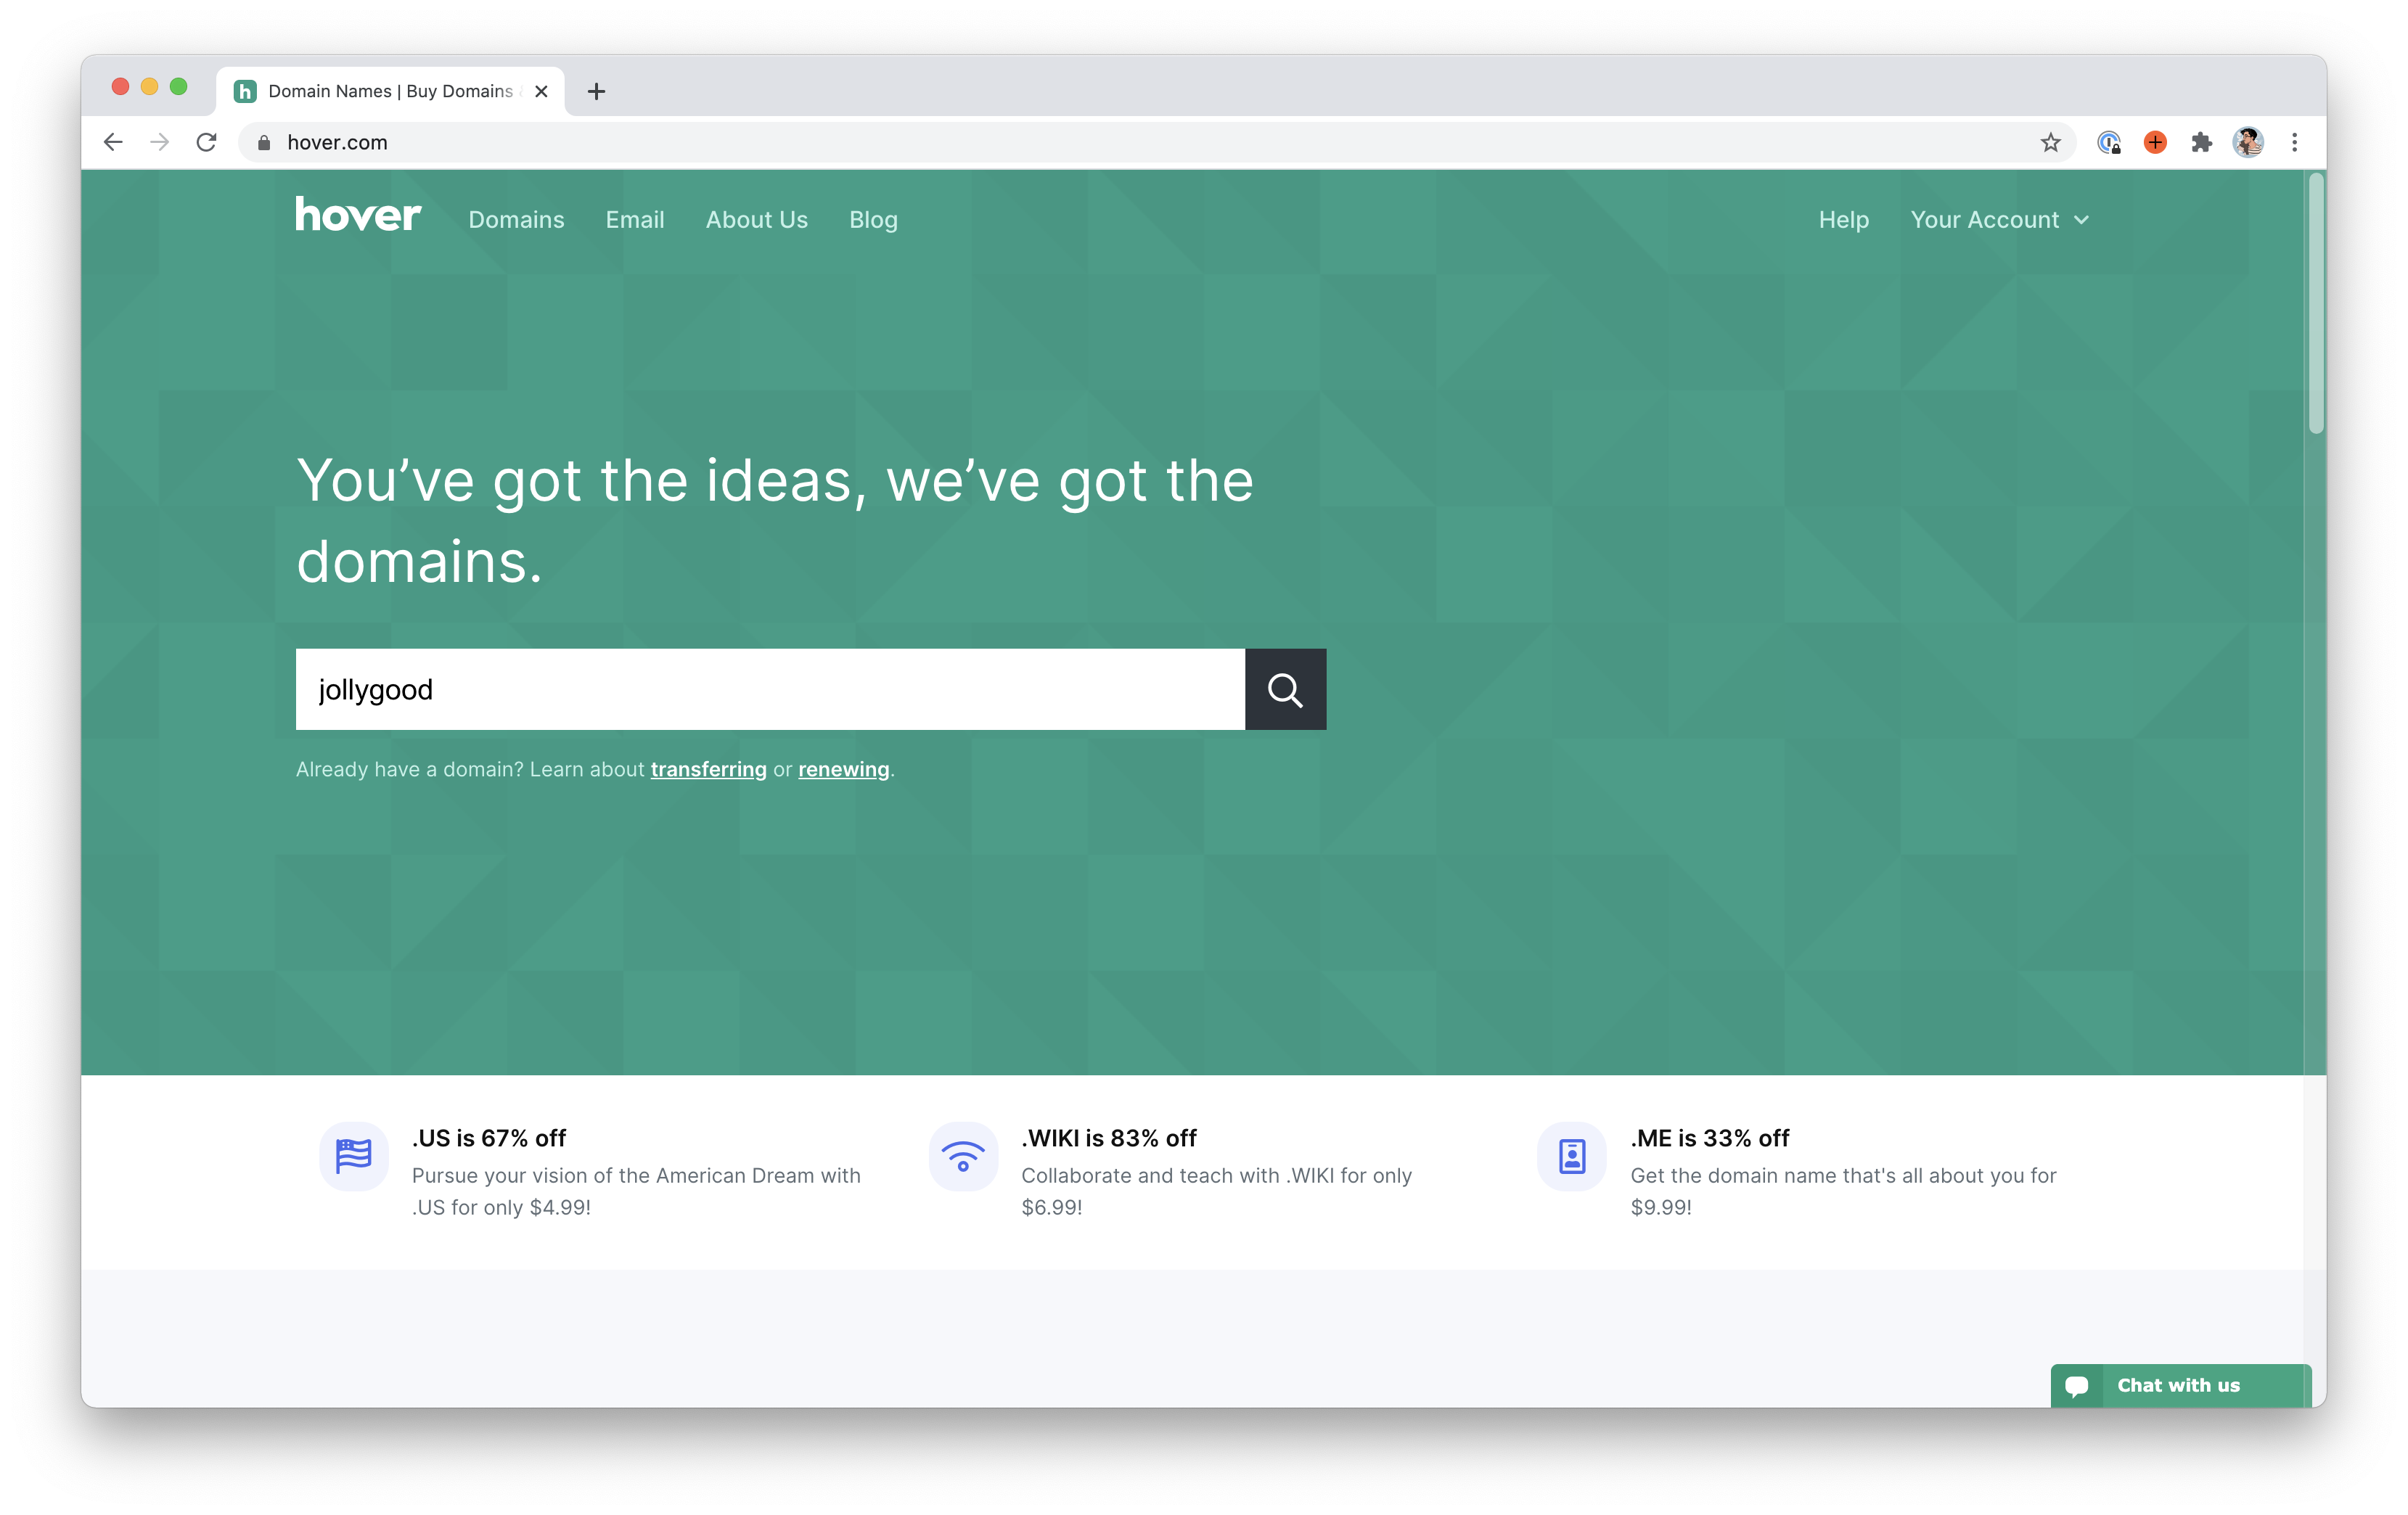The width and height of the screenshot is (2408, 1515).
Task: Click the Help navigation button
Action: coord(1844,220)
